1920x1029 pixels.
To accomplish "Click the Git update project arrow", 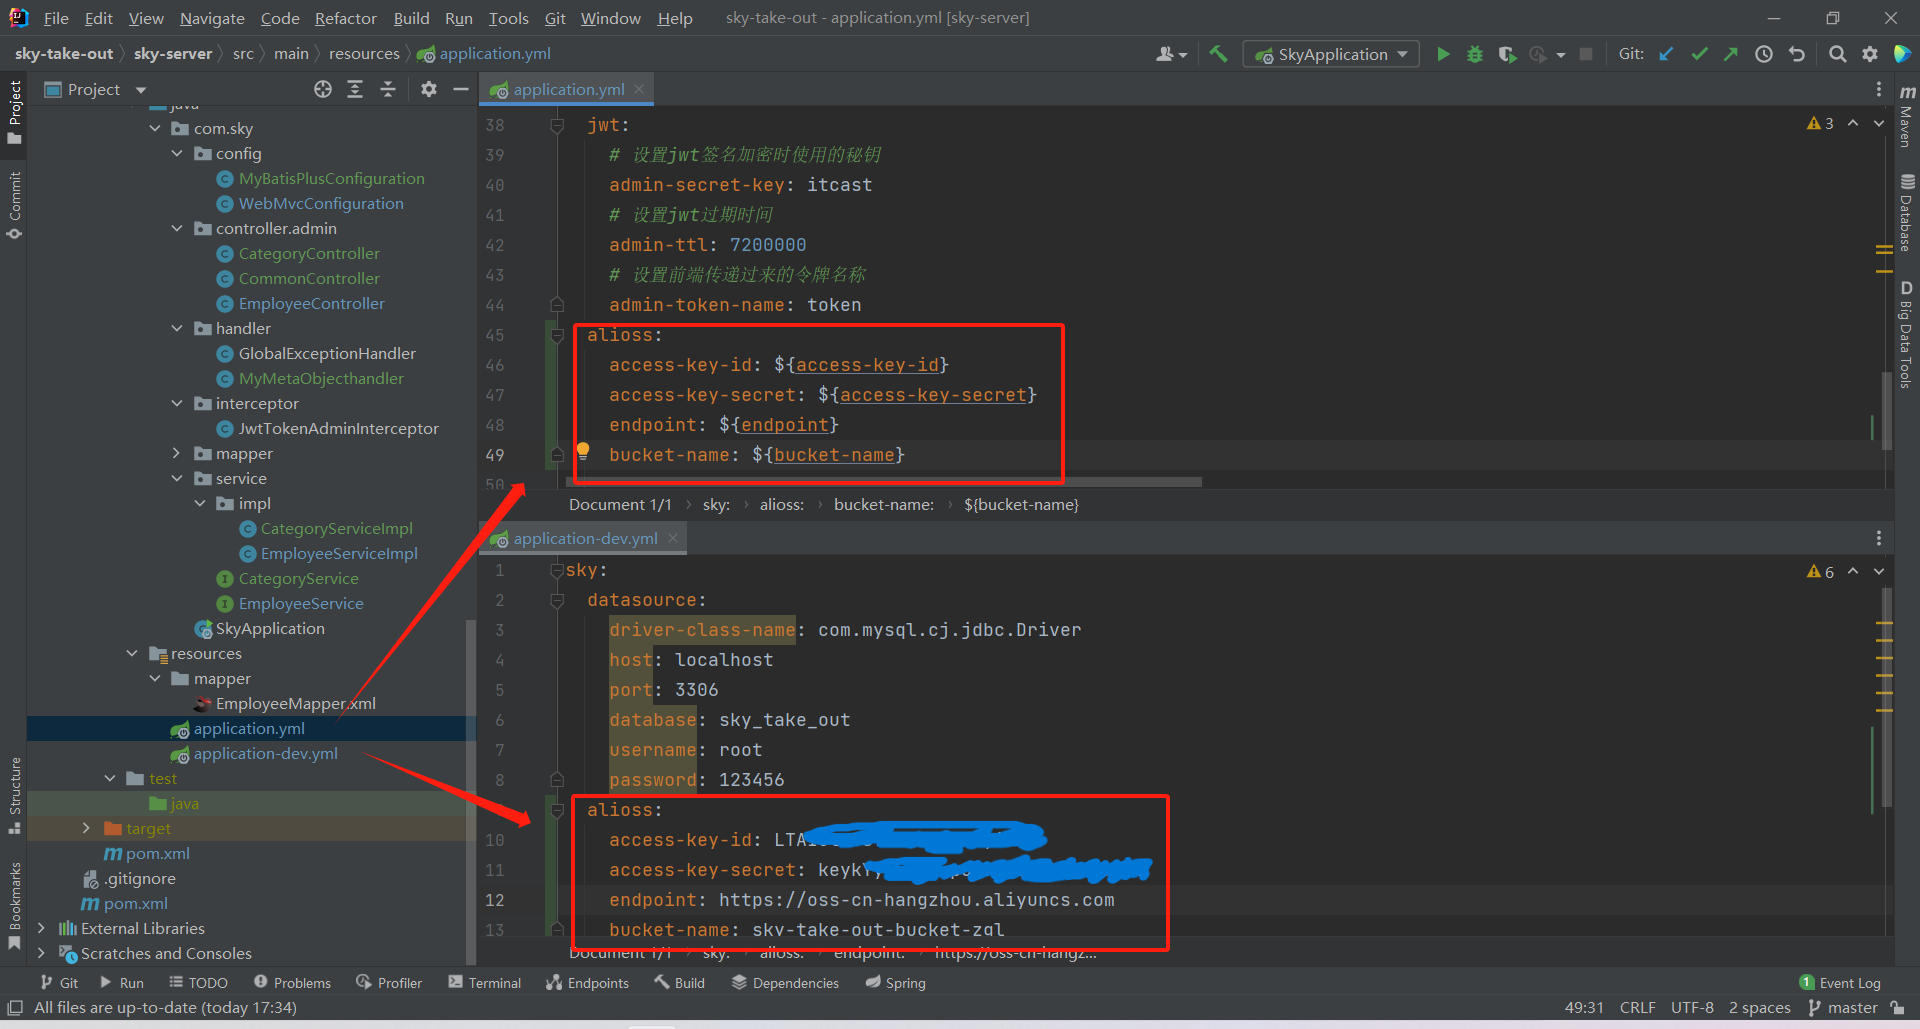I will [x=1666, y=54].
